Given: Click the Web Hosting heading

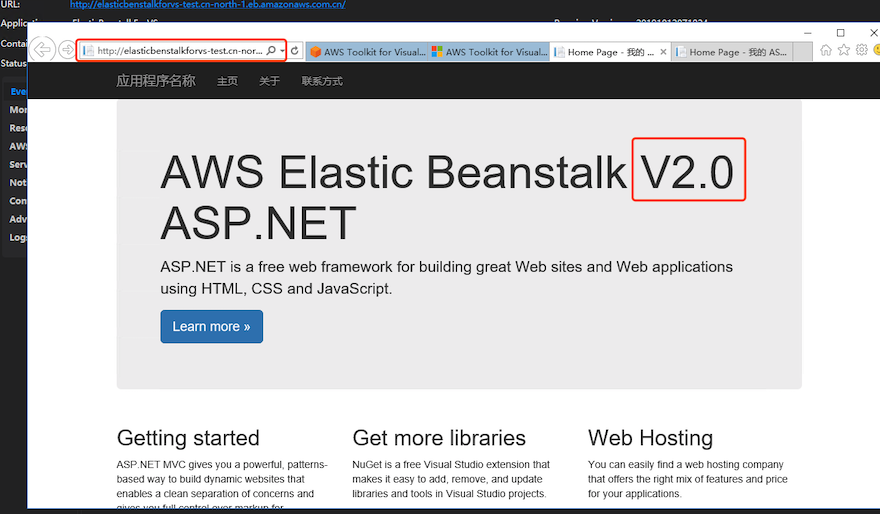Looking at the screenshot, I should (650, 438).
